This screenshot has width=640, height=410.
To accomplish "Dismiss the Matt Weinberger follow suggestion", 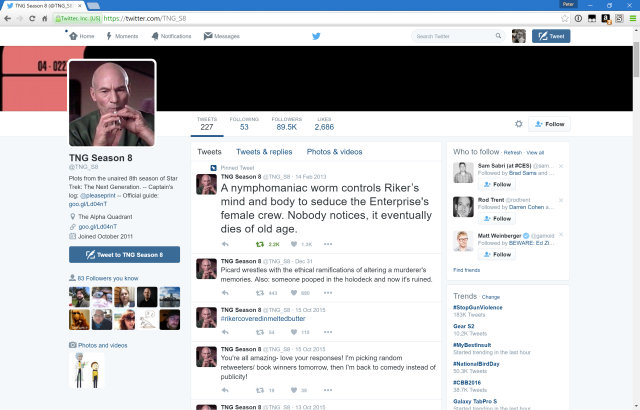I will point(561,235).
